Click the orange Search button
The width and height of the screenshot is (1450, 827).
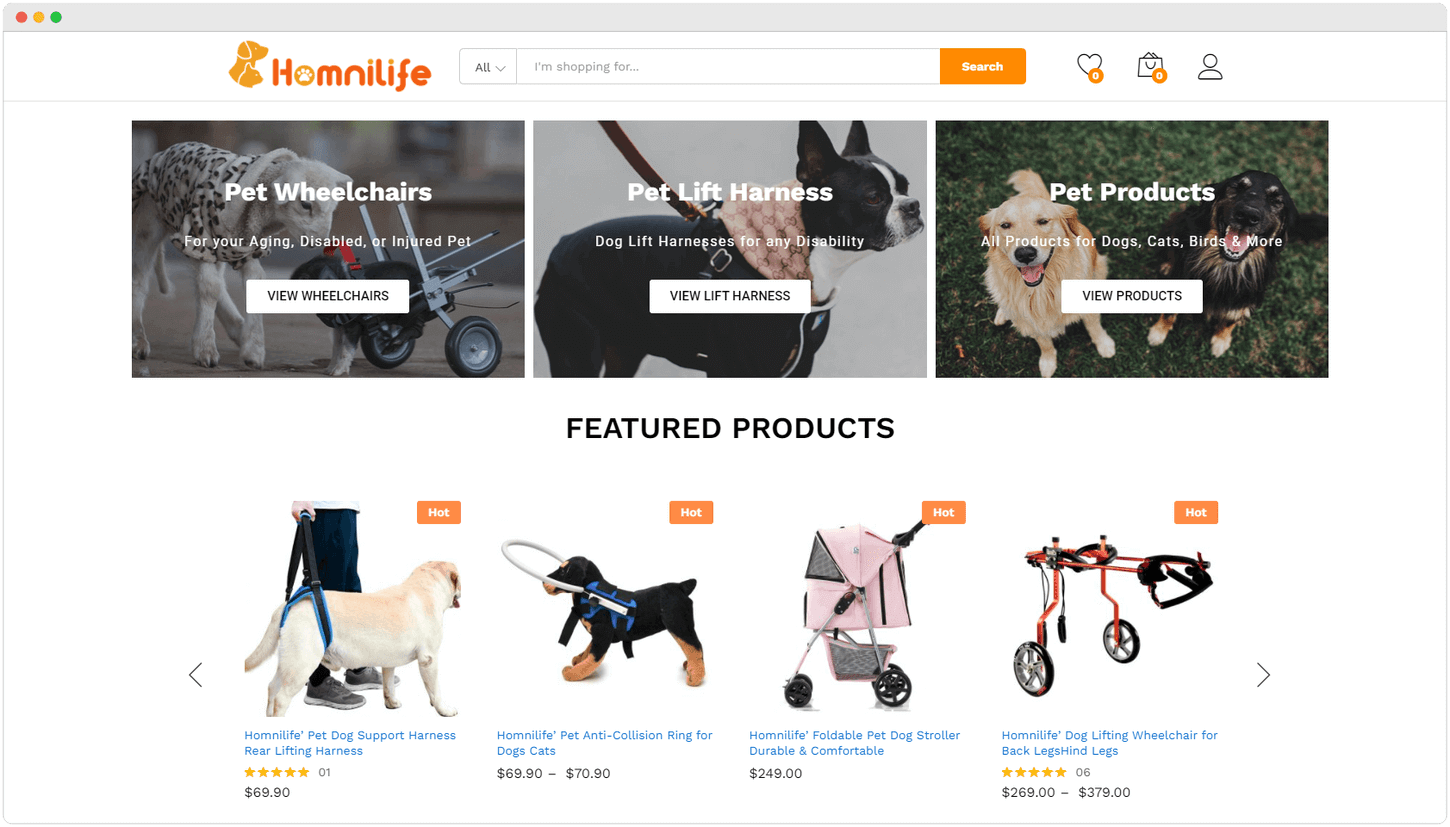pyautogui.click(x=982, y=67)
